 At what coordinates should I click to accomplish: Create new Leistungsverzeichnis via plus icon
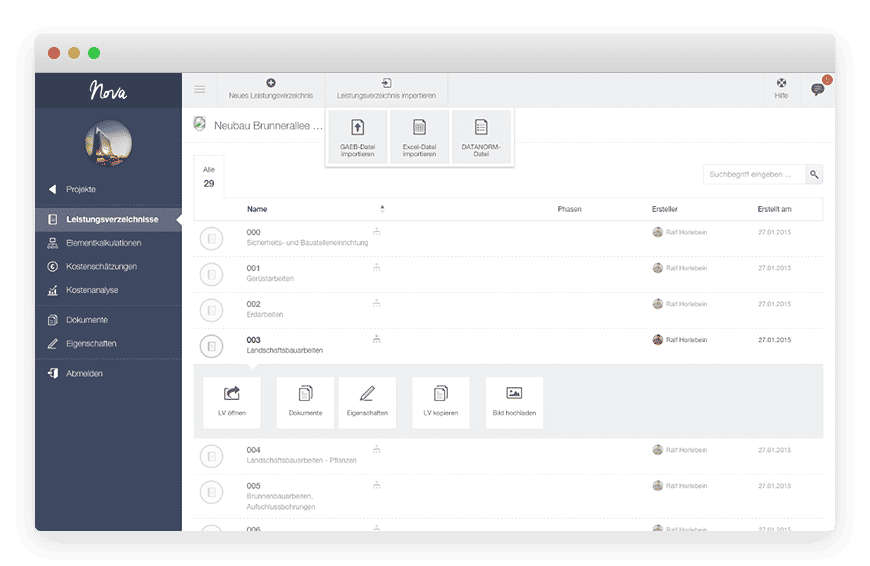tap(271, 89)
